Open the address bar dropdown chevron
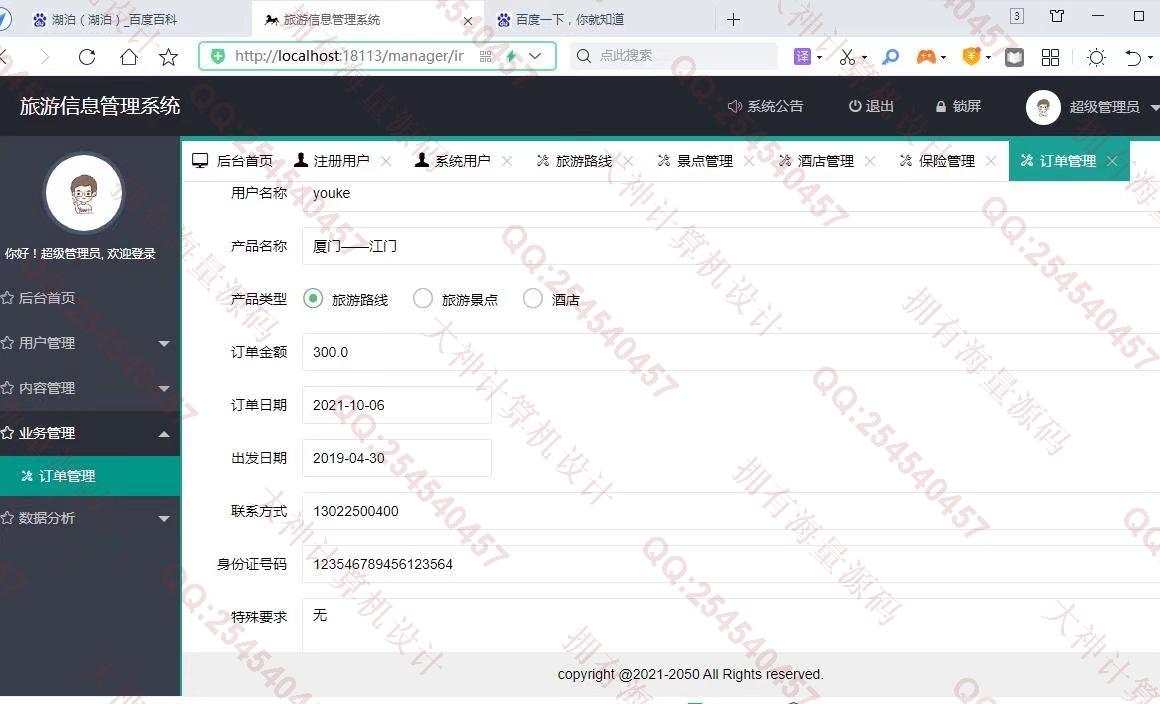Image resolution: width=1160 pixels, height=704 pixels. point(536,56)
